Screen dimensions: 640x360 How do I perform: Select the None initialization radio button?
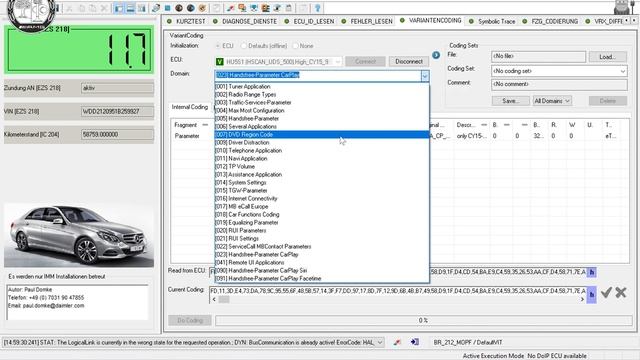pos(296,46)
